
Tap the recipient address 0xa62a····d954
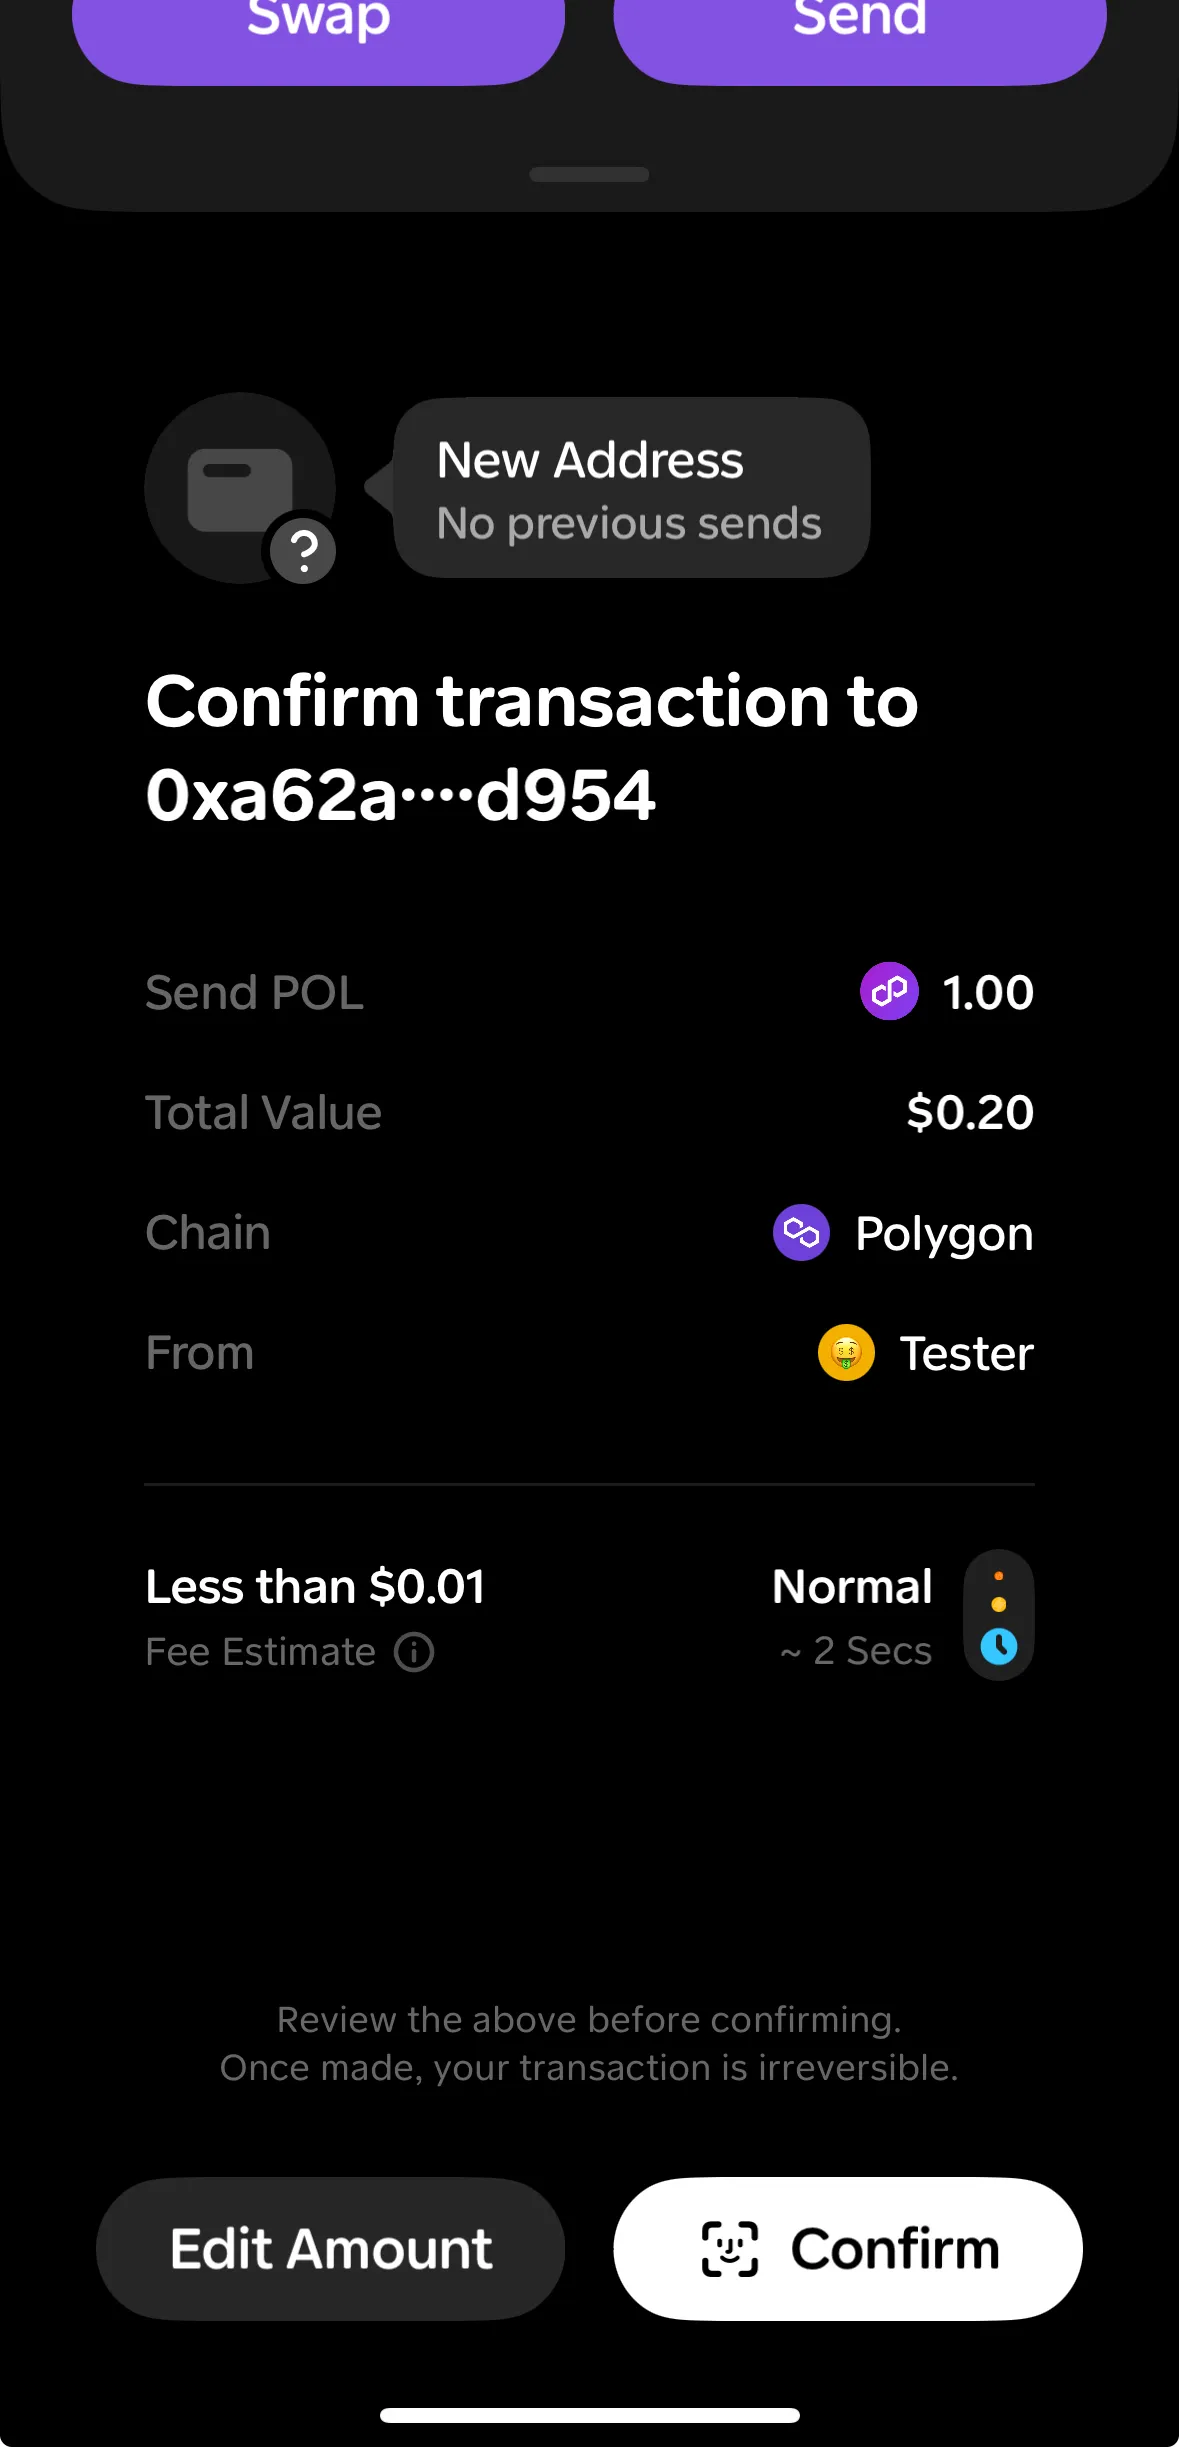[400, 797]
